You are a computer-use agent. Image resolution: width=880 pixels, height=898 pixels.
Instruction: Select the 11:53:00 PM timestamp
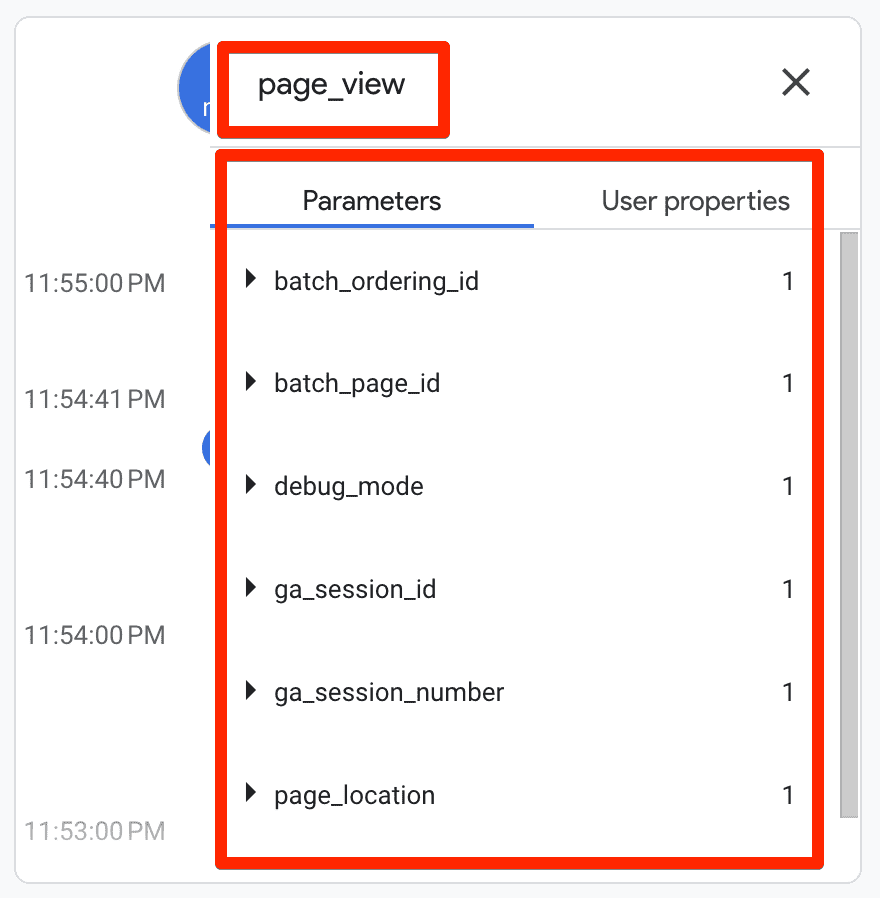95,831
